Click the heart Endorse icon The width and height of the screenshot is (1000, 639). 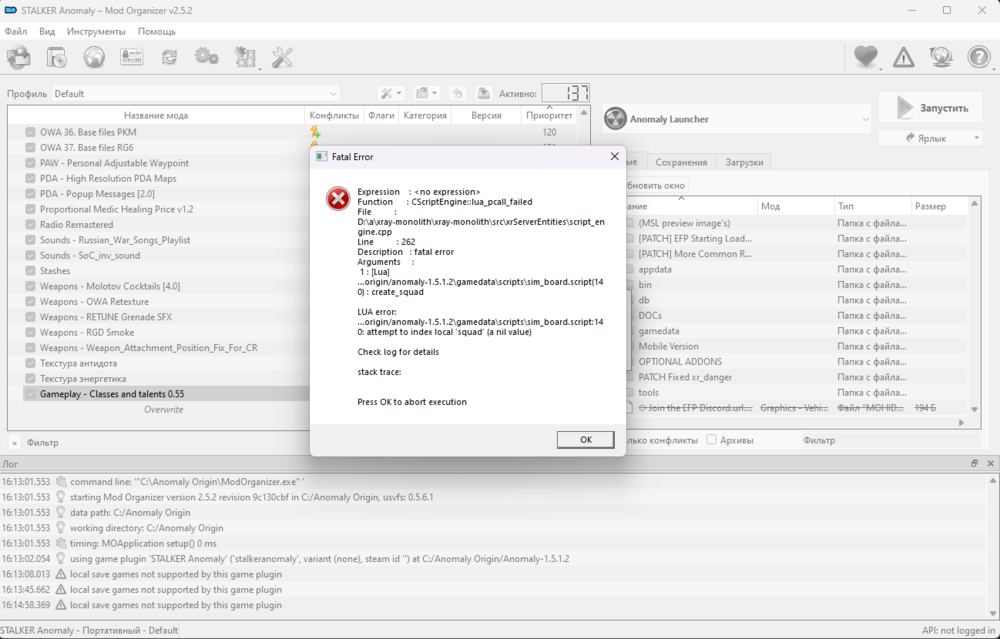[865, 58]
